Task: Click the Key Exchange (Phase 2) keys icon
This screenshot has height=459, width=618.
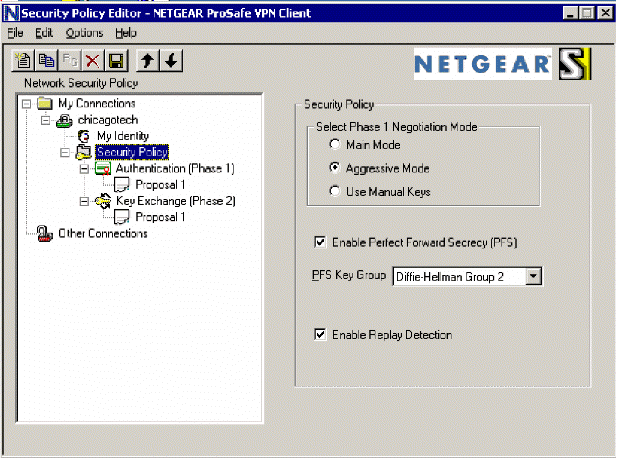Action: point(103,201)
